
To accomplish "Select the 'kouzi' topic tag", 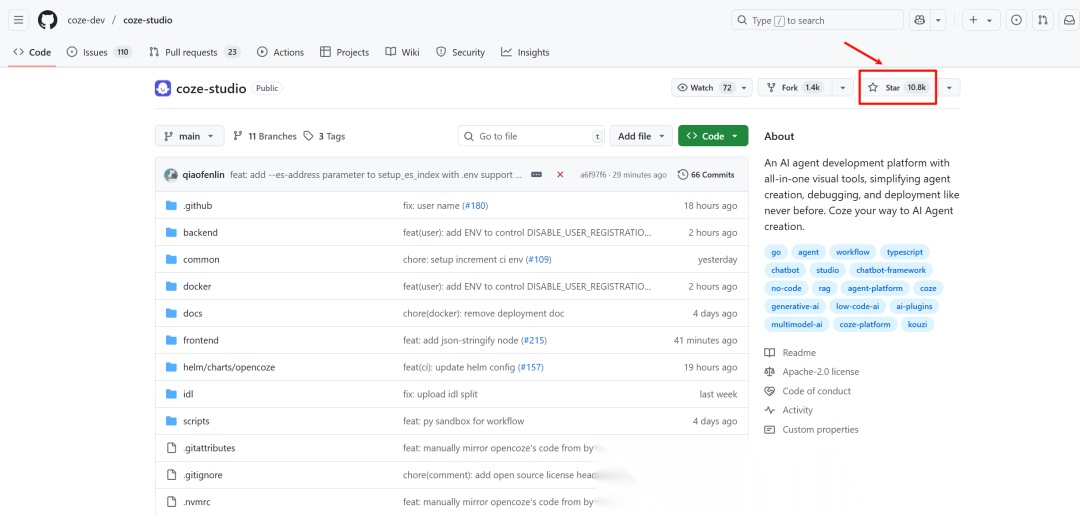I will coord(917,324).
